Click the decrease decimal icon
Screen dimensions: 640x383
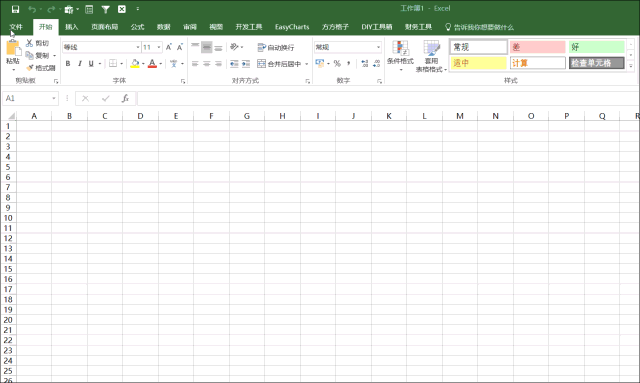tap(376, 63)
